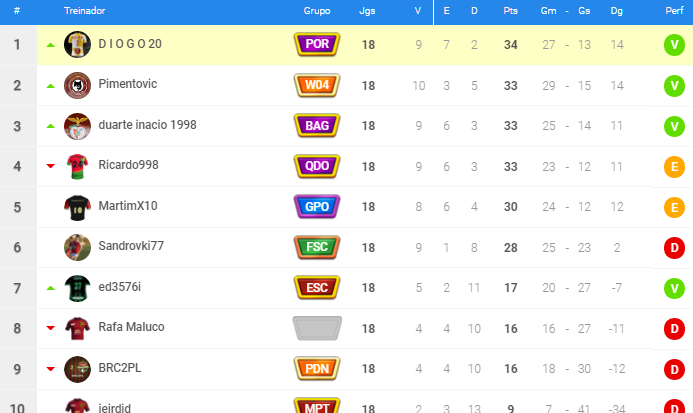Select red D performance badge of Sandrovki77

tap(674, 248)
